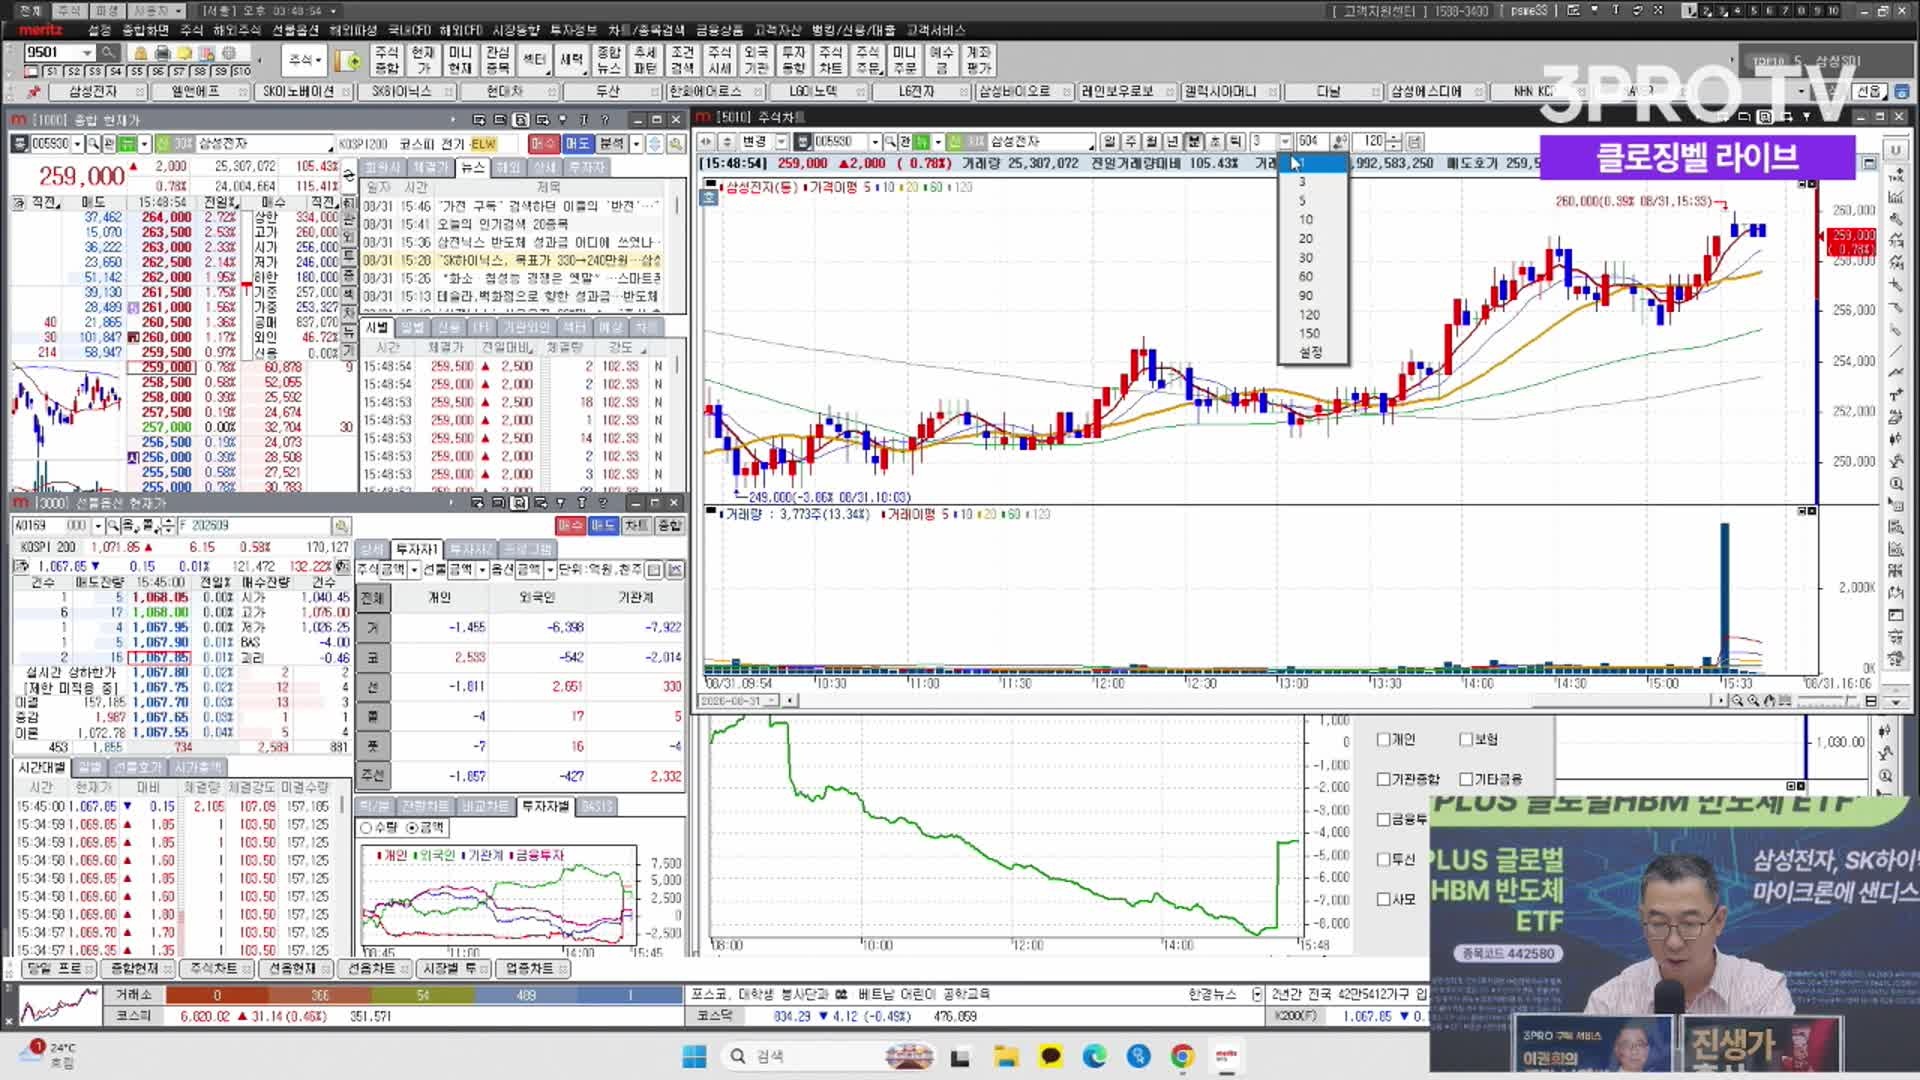The image size is (1920, 1080).
Task: Click the red 매수 buy button in 종합 현재가
Action: (543, 144)
